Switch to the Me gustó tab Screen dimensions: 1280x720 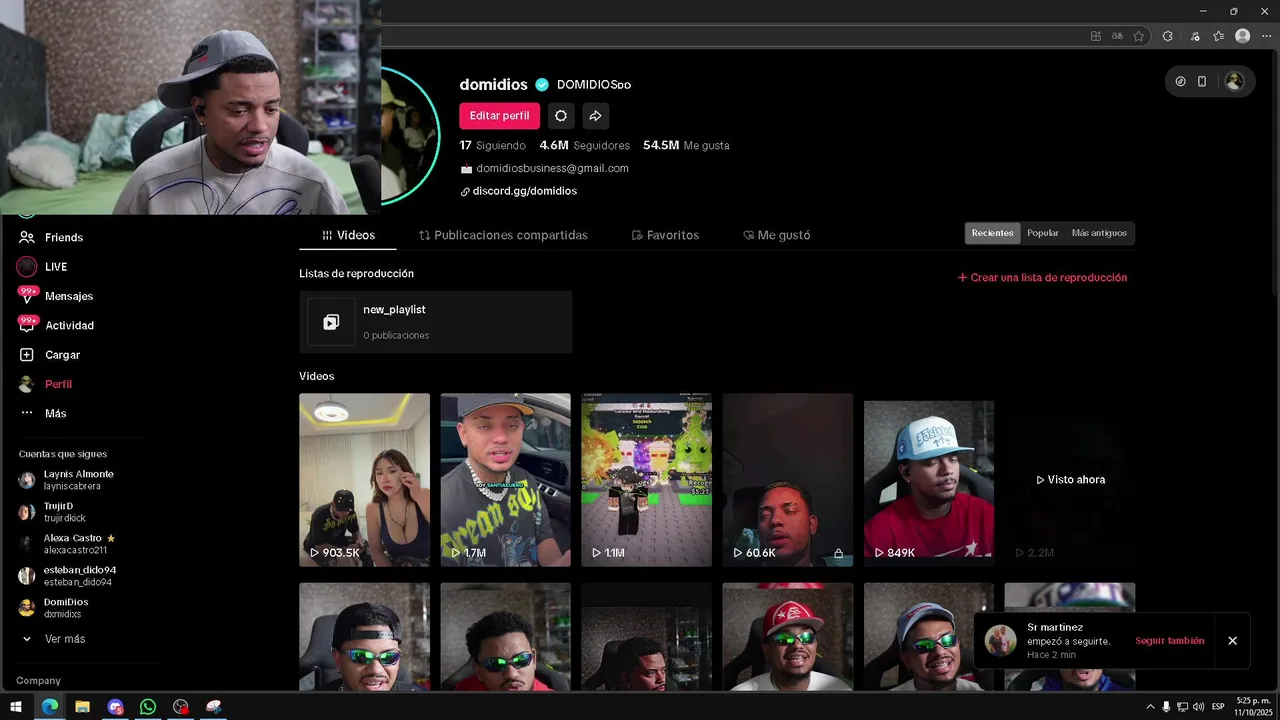click(777, 235)
